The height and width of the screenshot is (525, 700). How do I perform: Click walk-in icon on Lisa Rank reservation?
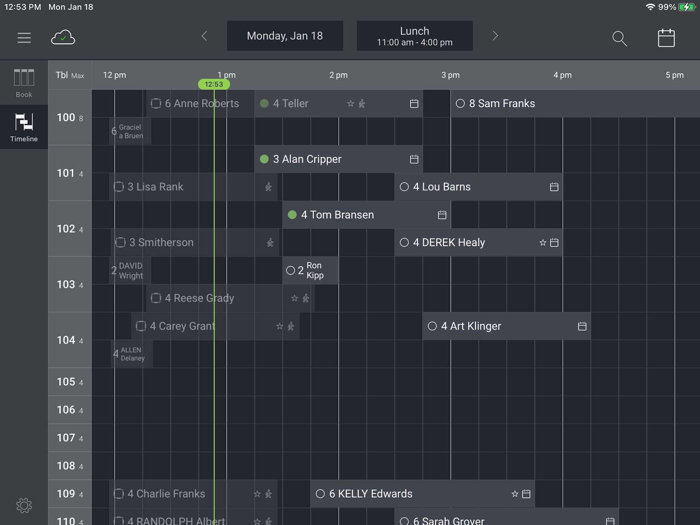point(268,187)
